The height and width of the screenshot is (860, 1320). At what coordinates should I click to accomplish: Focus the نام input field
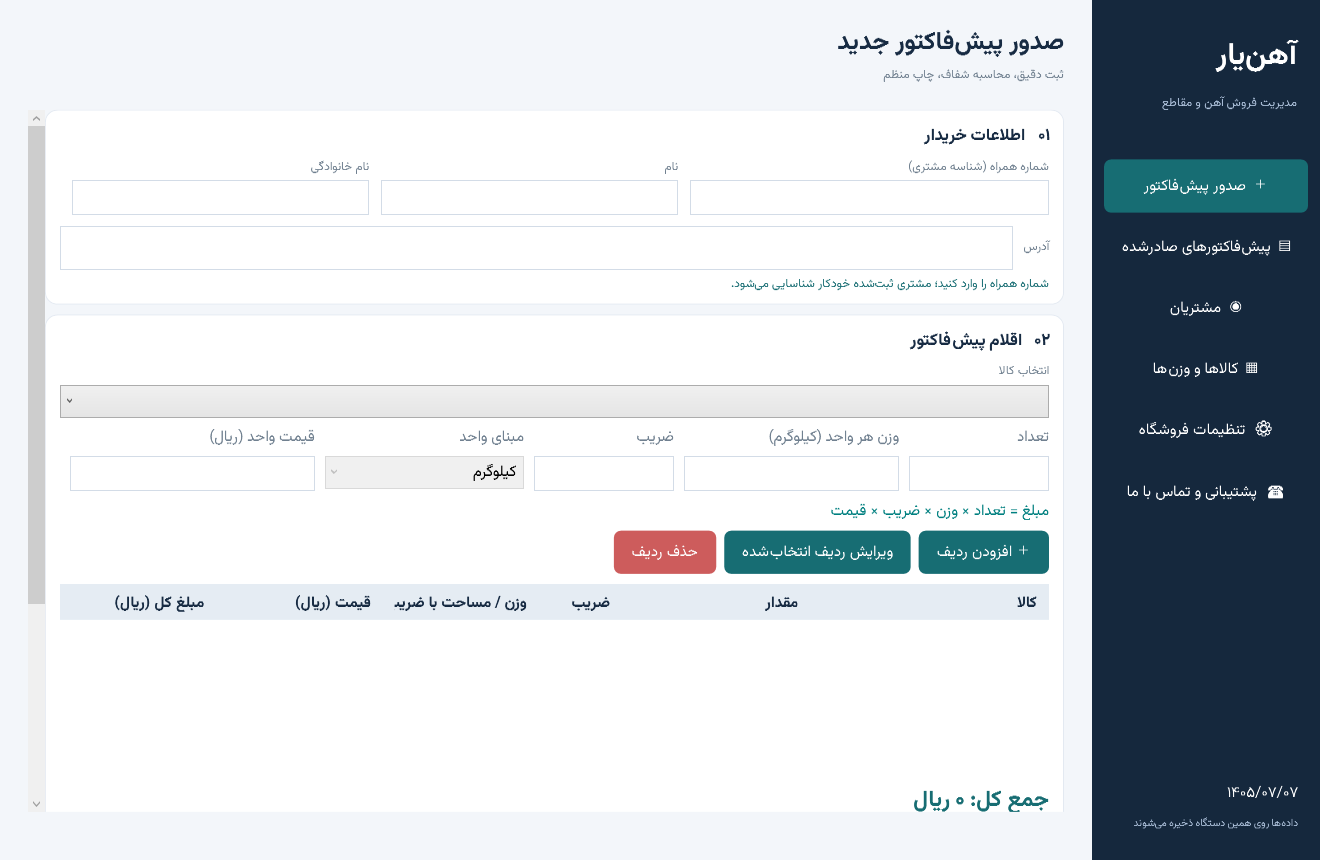pos(529,198)
